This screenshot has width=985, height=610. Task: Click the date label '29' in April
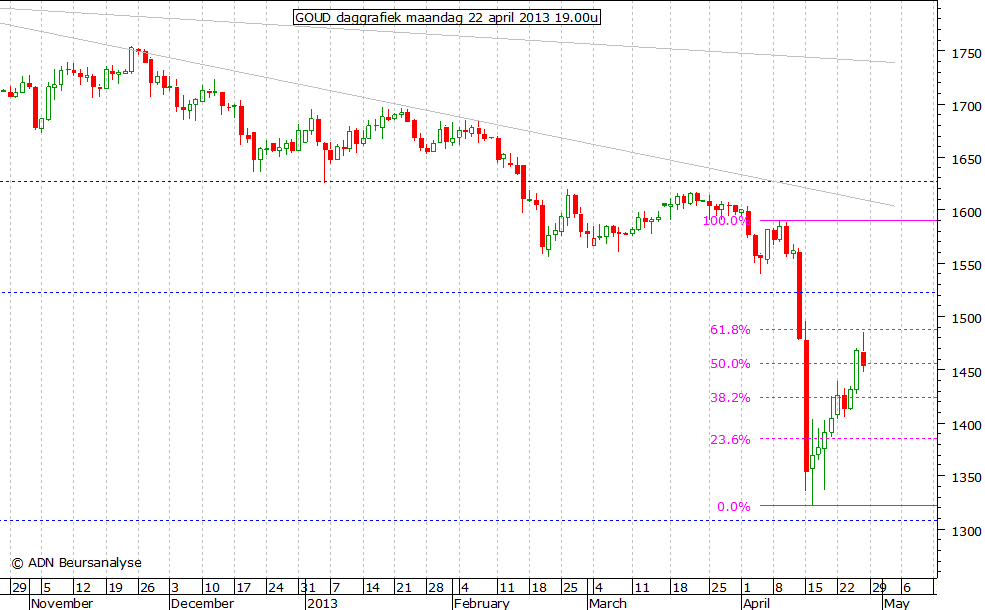[879, 587]
